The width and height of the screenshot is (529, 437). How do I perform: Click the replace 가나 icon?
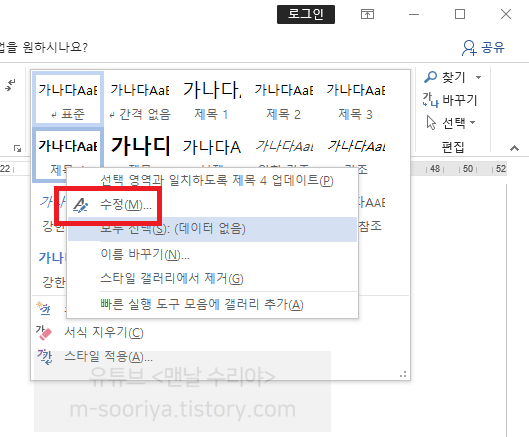pos(430,100)
